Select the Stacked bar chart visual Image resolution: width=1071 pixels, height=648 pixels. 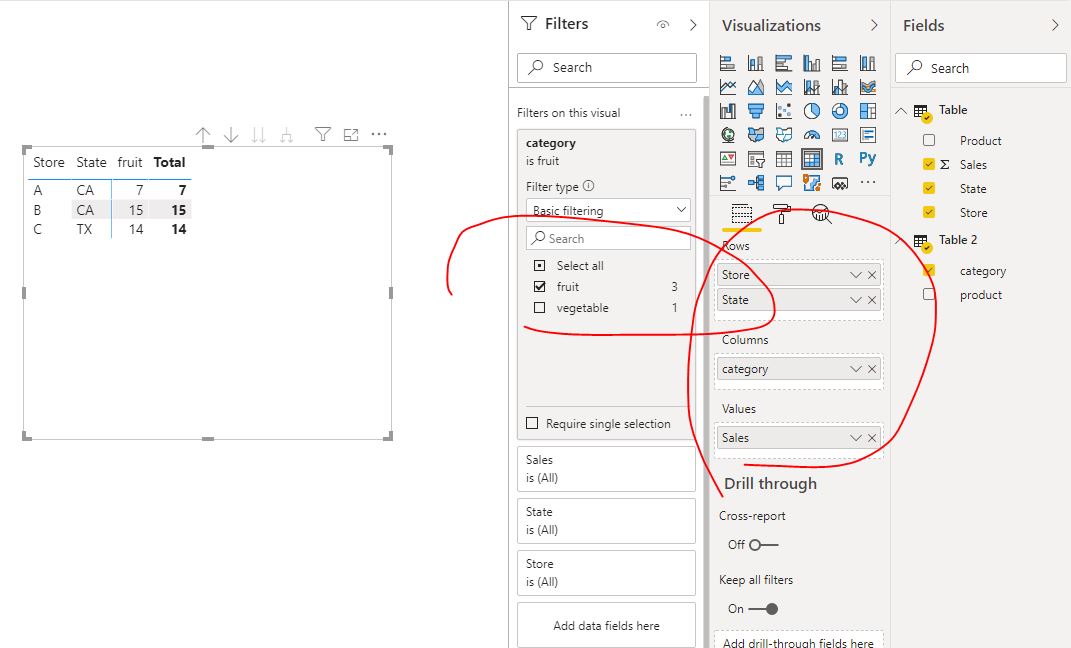727,64
